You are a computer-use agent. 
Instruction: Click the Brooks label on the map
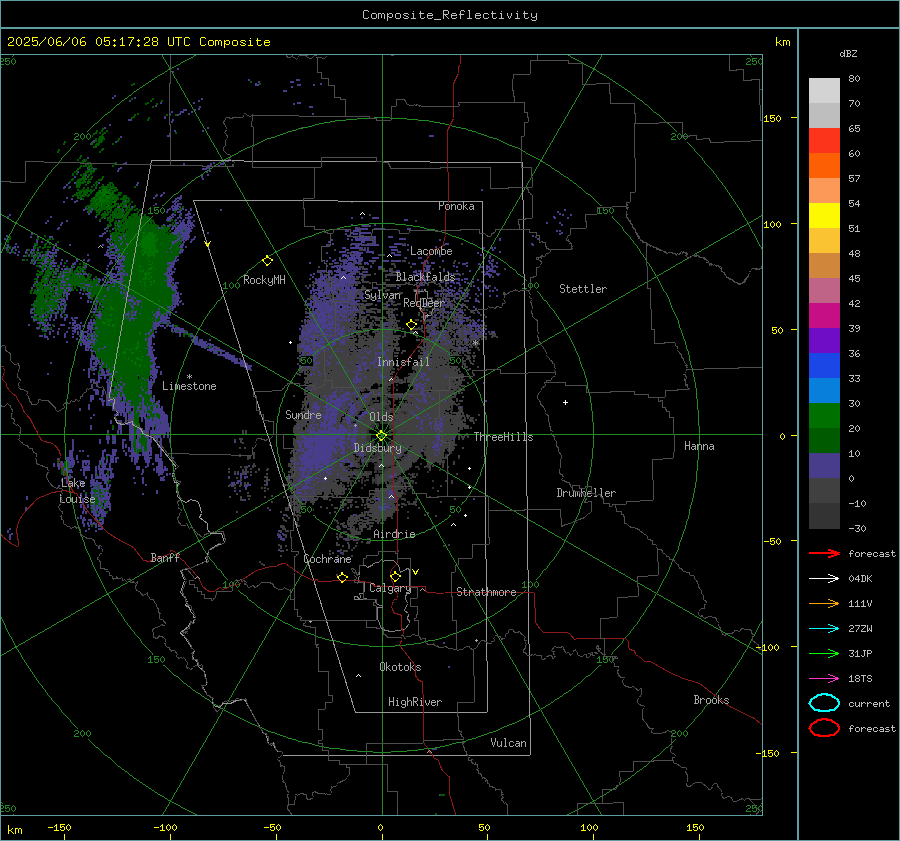click(x=711, y=700)
